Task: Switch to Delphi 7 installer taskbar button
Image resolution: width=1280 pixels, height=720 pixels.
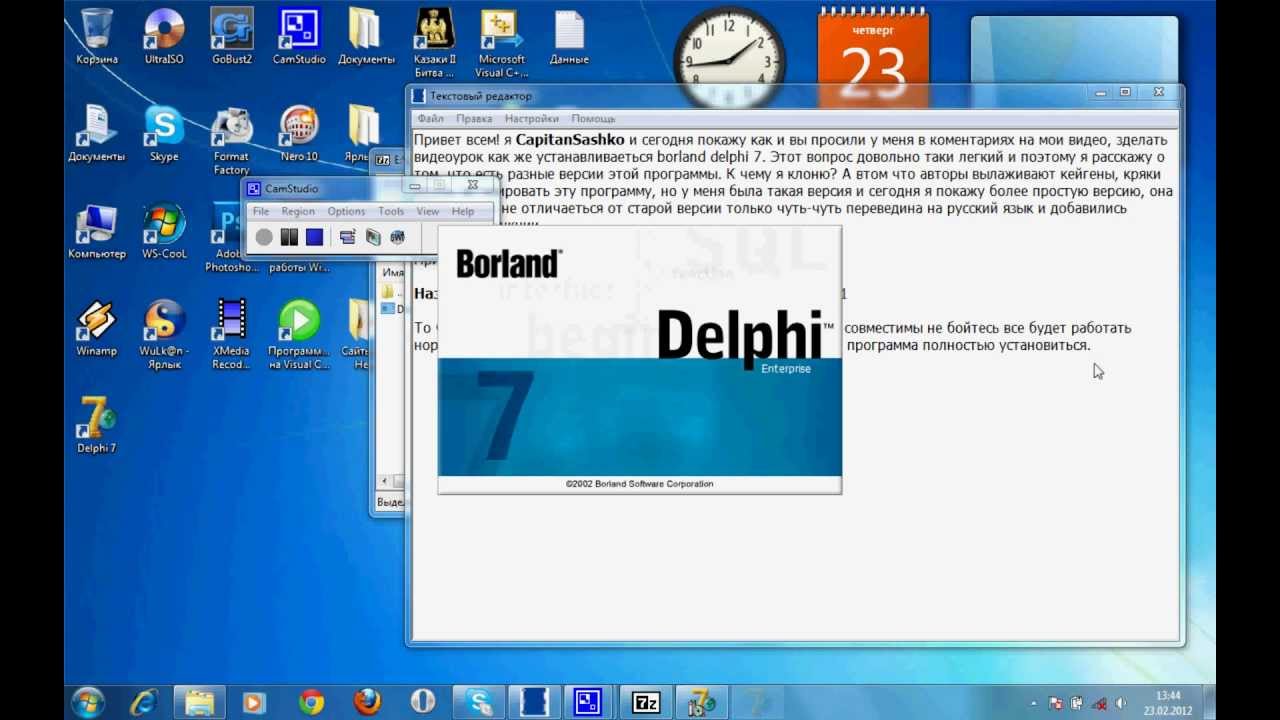Action: tap(702, 702)
